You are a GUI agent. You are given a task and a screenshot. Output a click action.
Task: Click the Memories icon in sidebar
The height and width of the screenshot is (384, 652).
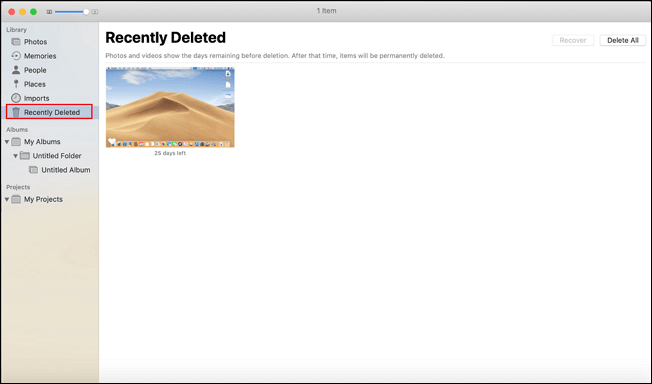(16, 56)
